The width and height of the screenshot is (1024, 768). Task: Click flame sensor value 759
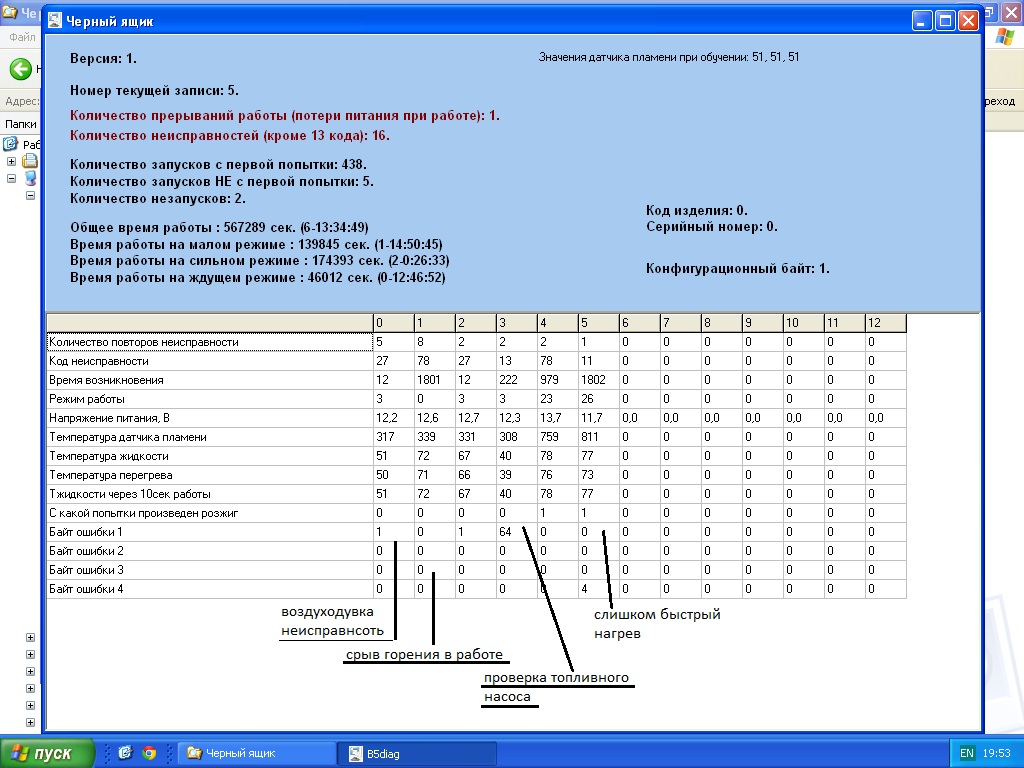coord(558,437)
